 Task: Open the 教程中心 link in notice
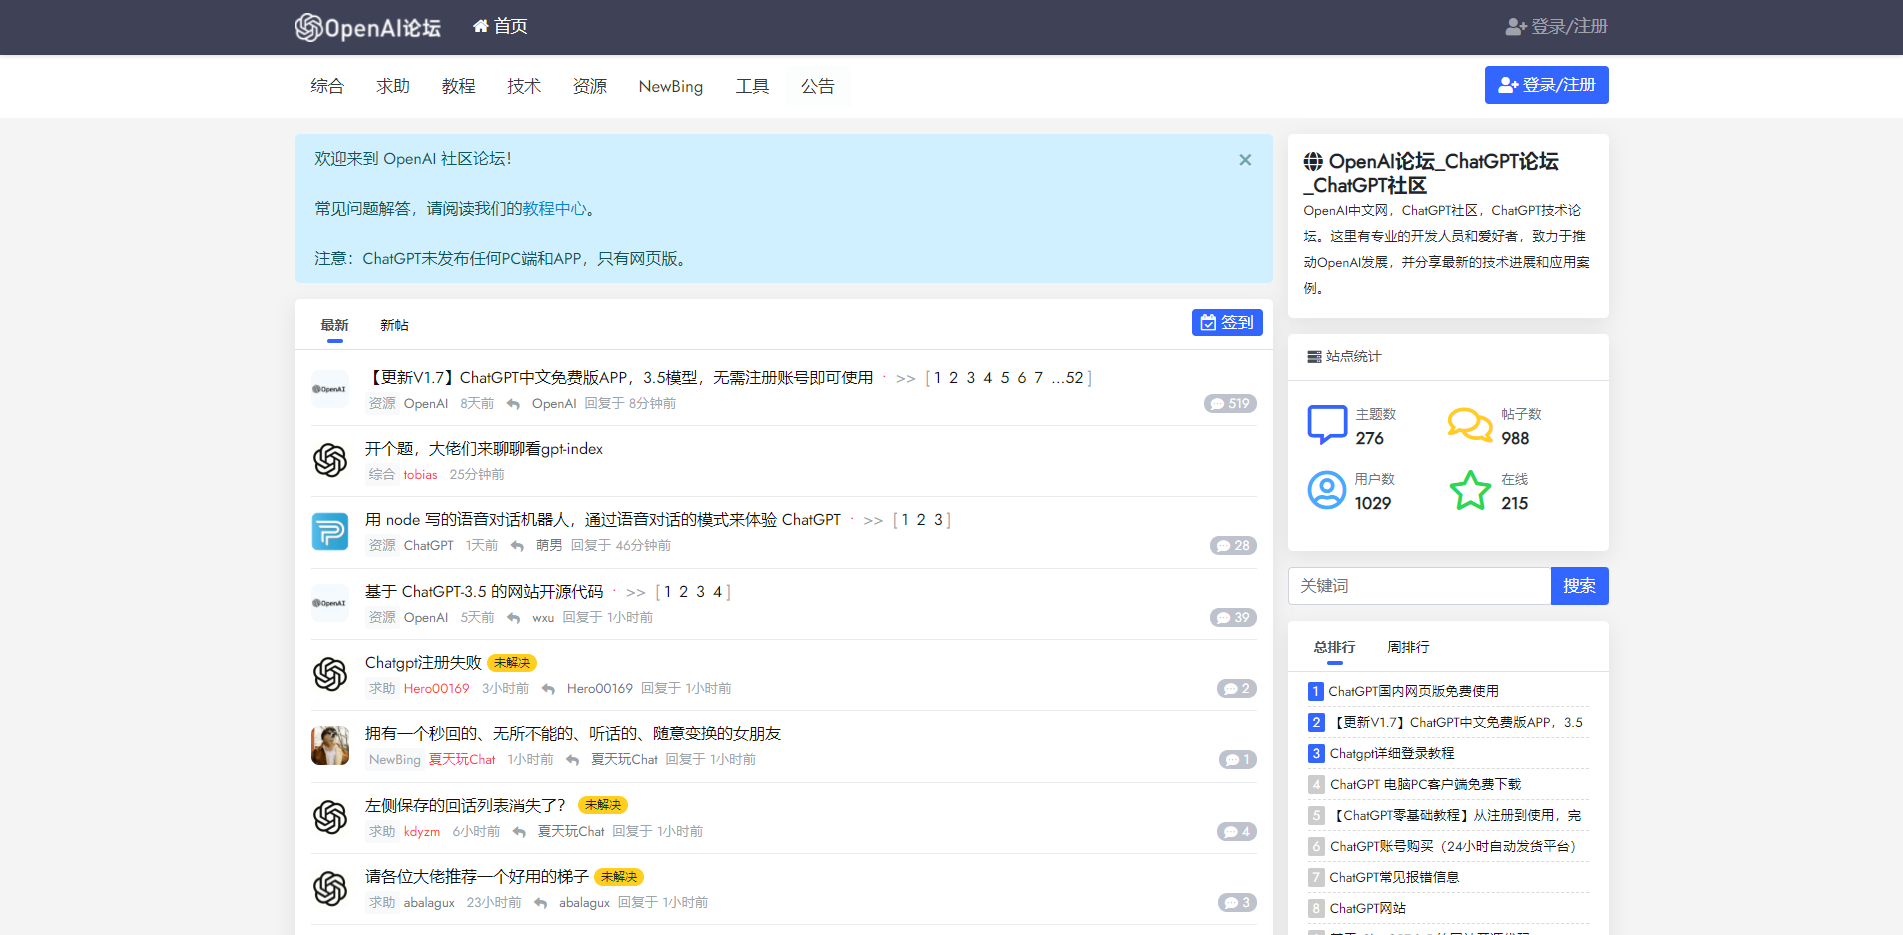click(554, 209)
